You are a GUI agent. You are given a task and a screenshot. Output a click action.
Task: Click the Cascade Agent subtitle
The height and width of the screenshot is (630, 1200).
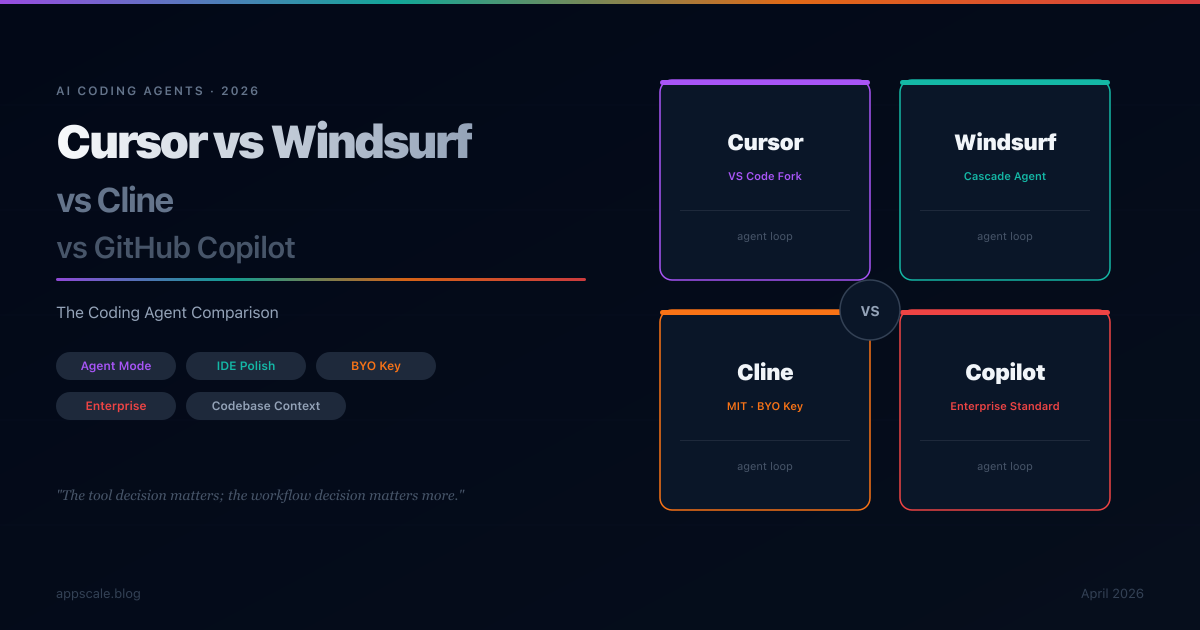point(1005,177)
